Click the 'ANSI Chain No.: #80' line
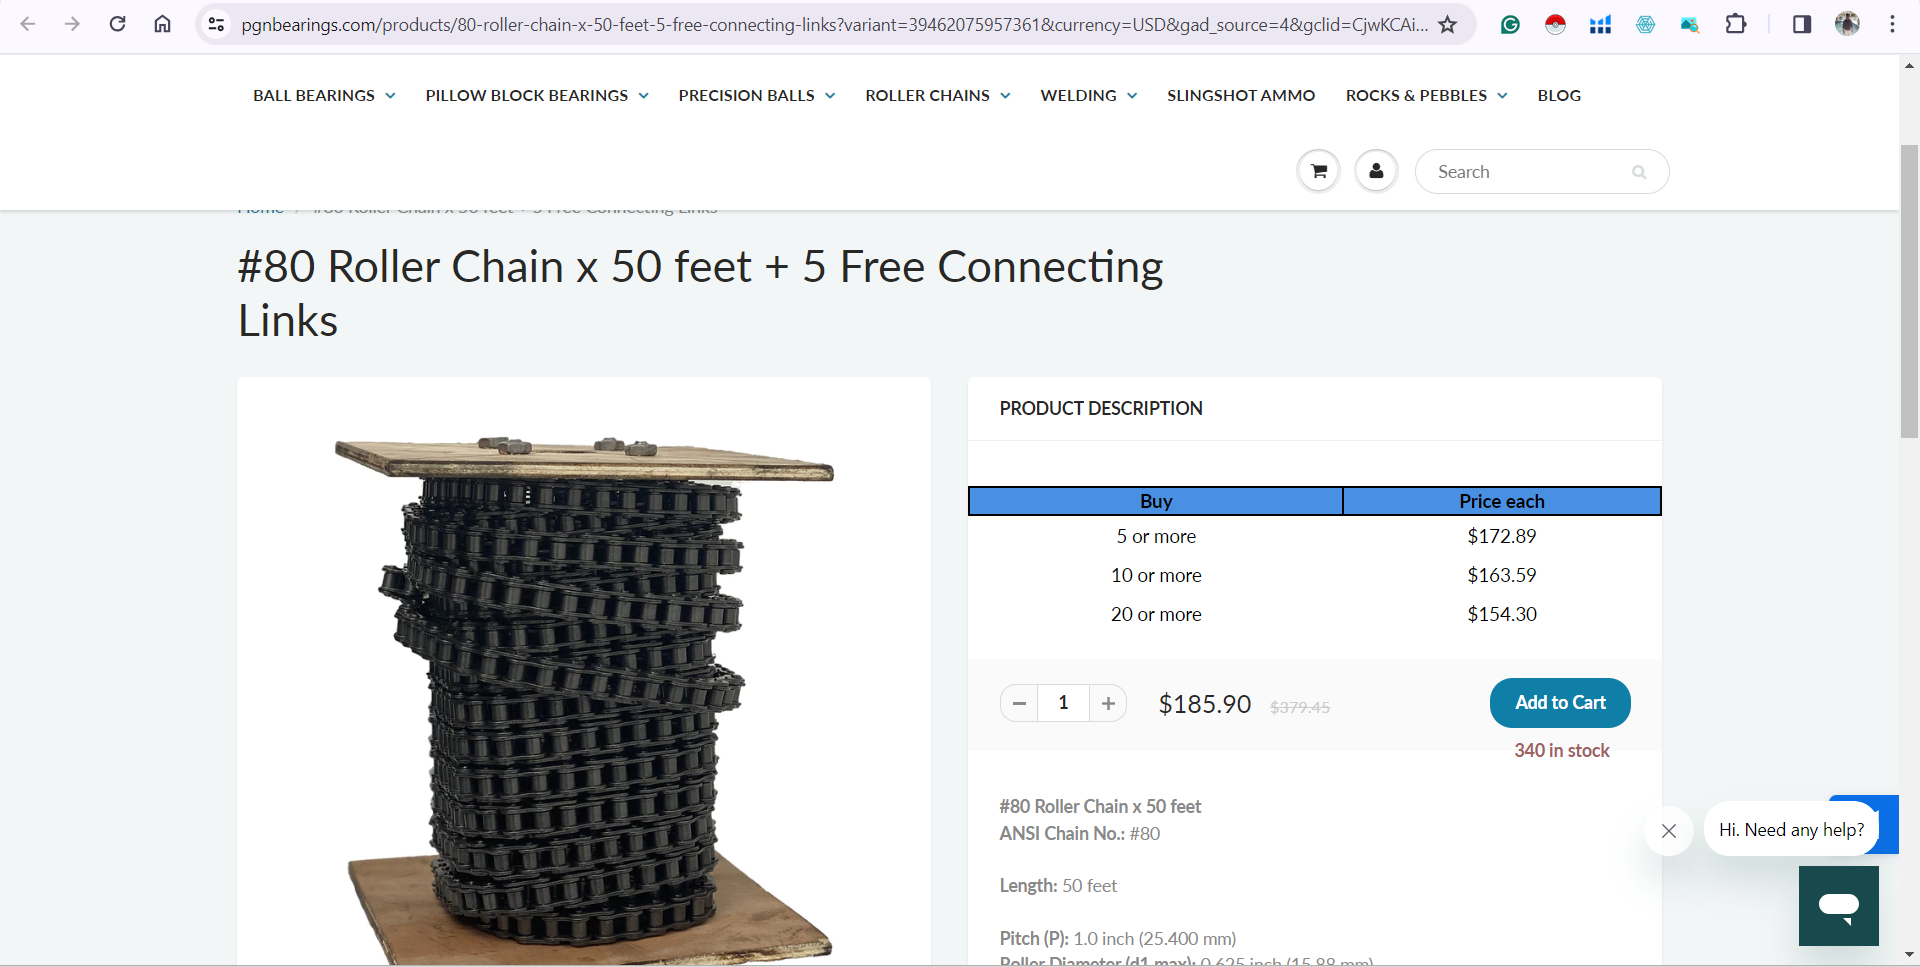 point(1080,833)
